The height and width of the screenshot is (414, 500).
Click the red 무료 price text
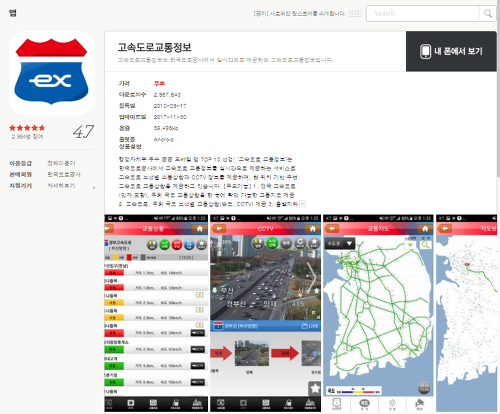[x=159, y=83]
